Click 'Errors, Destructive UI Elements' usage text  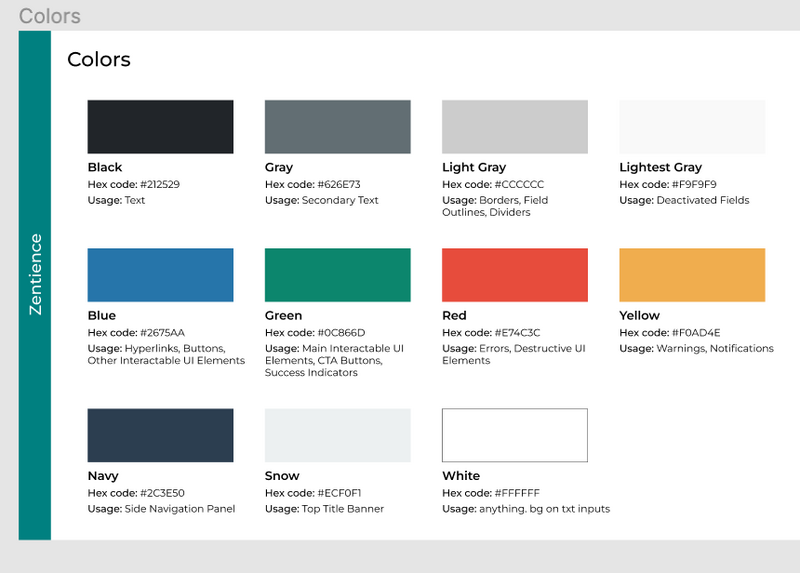[x=514, y=354]
